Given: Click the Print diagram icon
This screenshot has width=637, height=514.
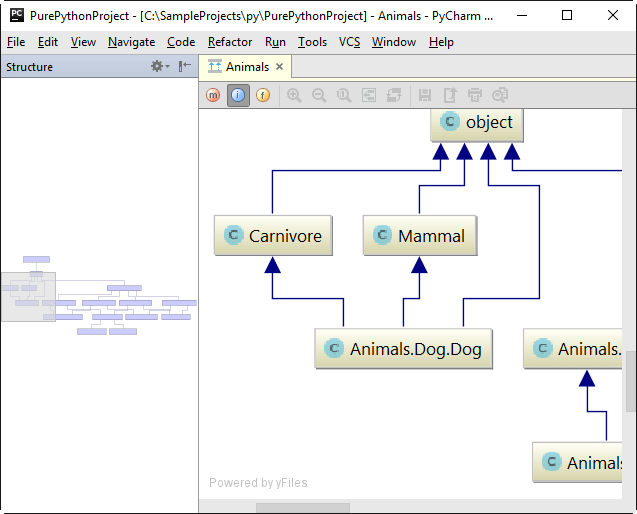Looking at the screenshot, I should 475,95.
